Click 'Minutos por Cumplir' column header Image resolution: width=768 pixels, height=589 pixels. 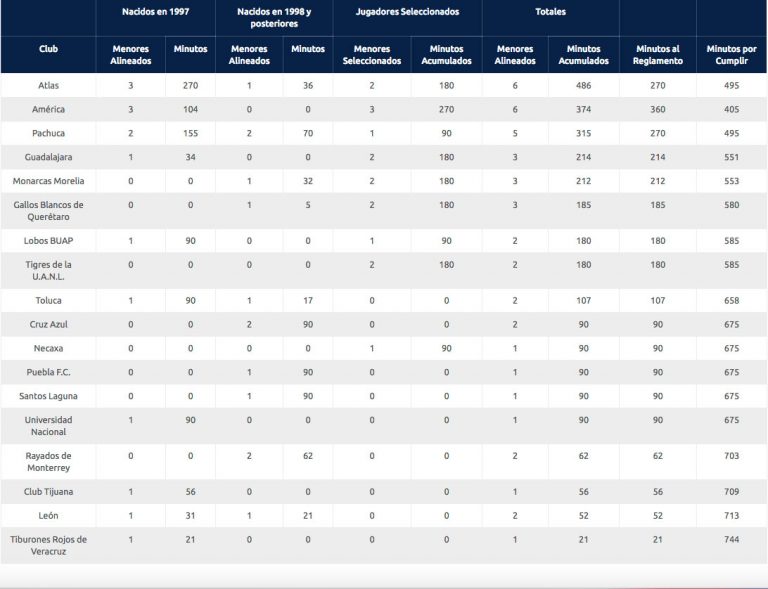coord(732,55)
